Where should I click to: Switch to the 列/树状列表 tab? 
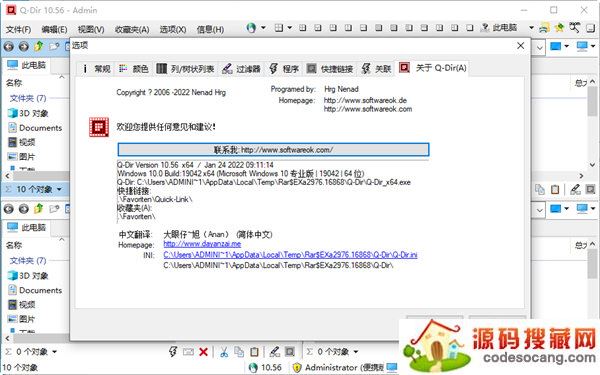click(186, 68)
